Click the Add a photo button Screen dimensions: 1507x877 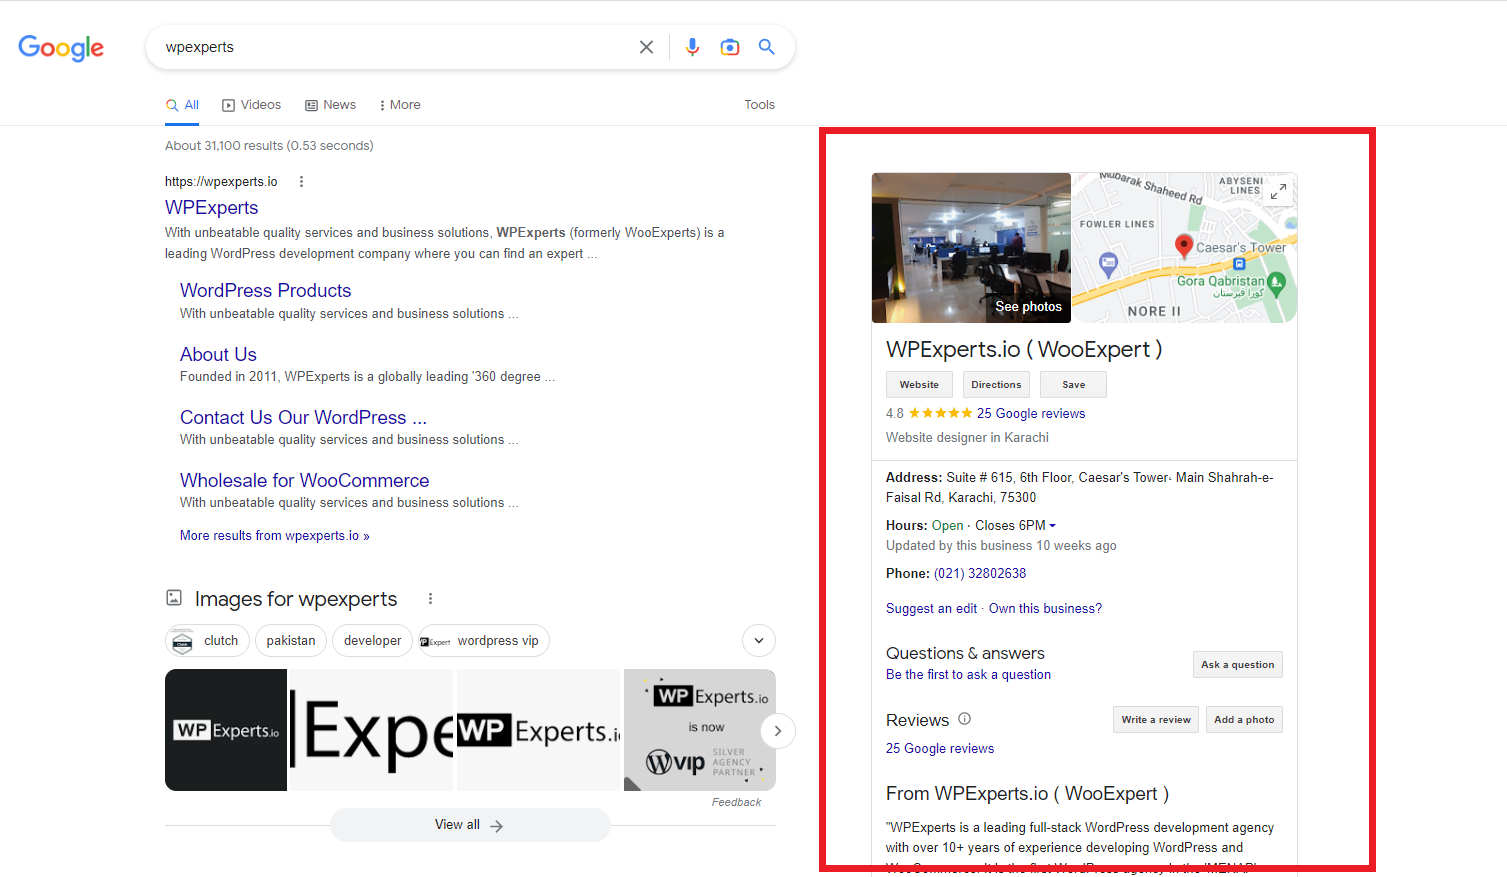tap(1244, 720)
